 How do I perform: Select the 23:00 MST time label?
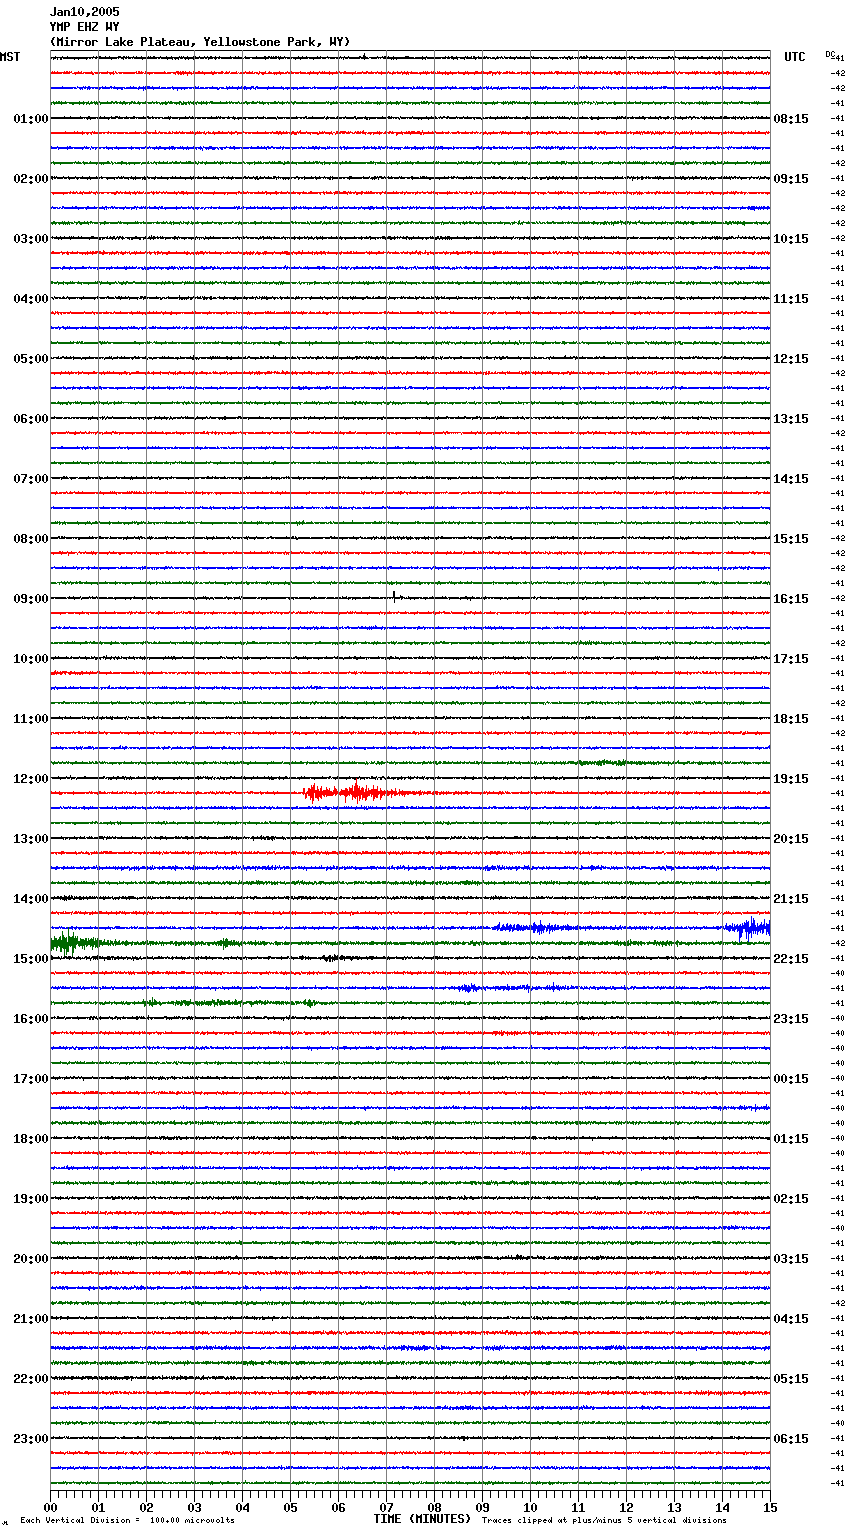click(x=31, y=1439)
